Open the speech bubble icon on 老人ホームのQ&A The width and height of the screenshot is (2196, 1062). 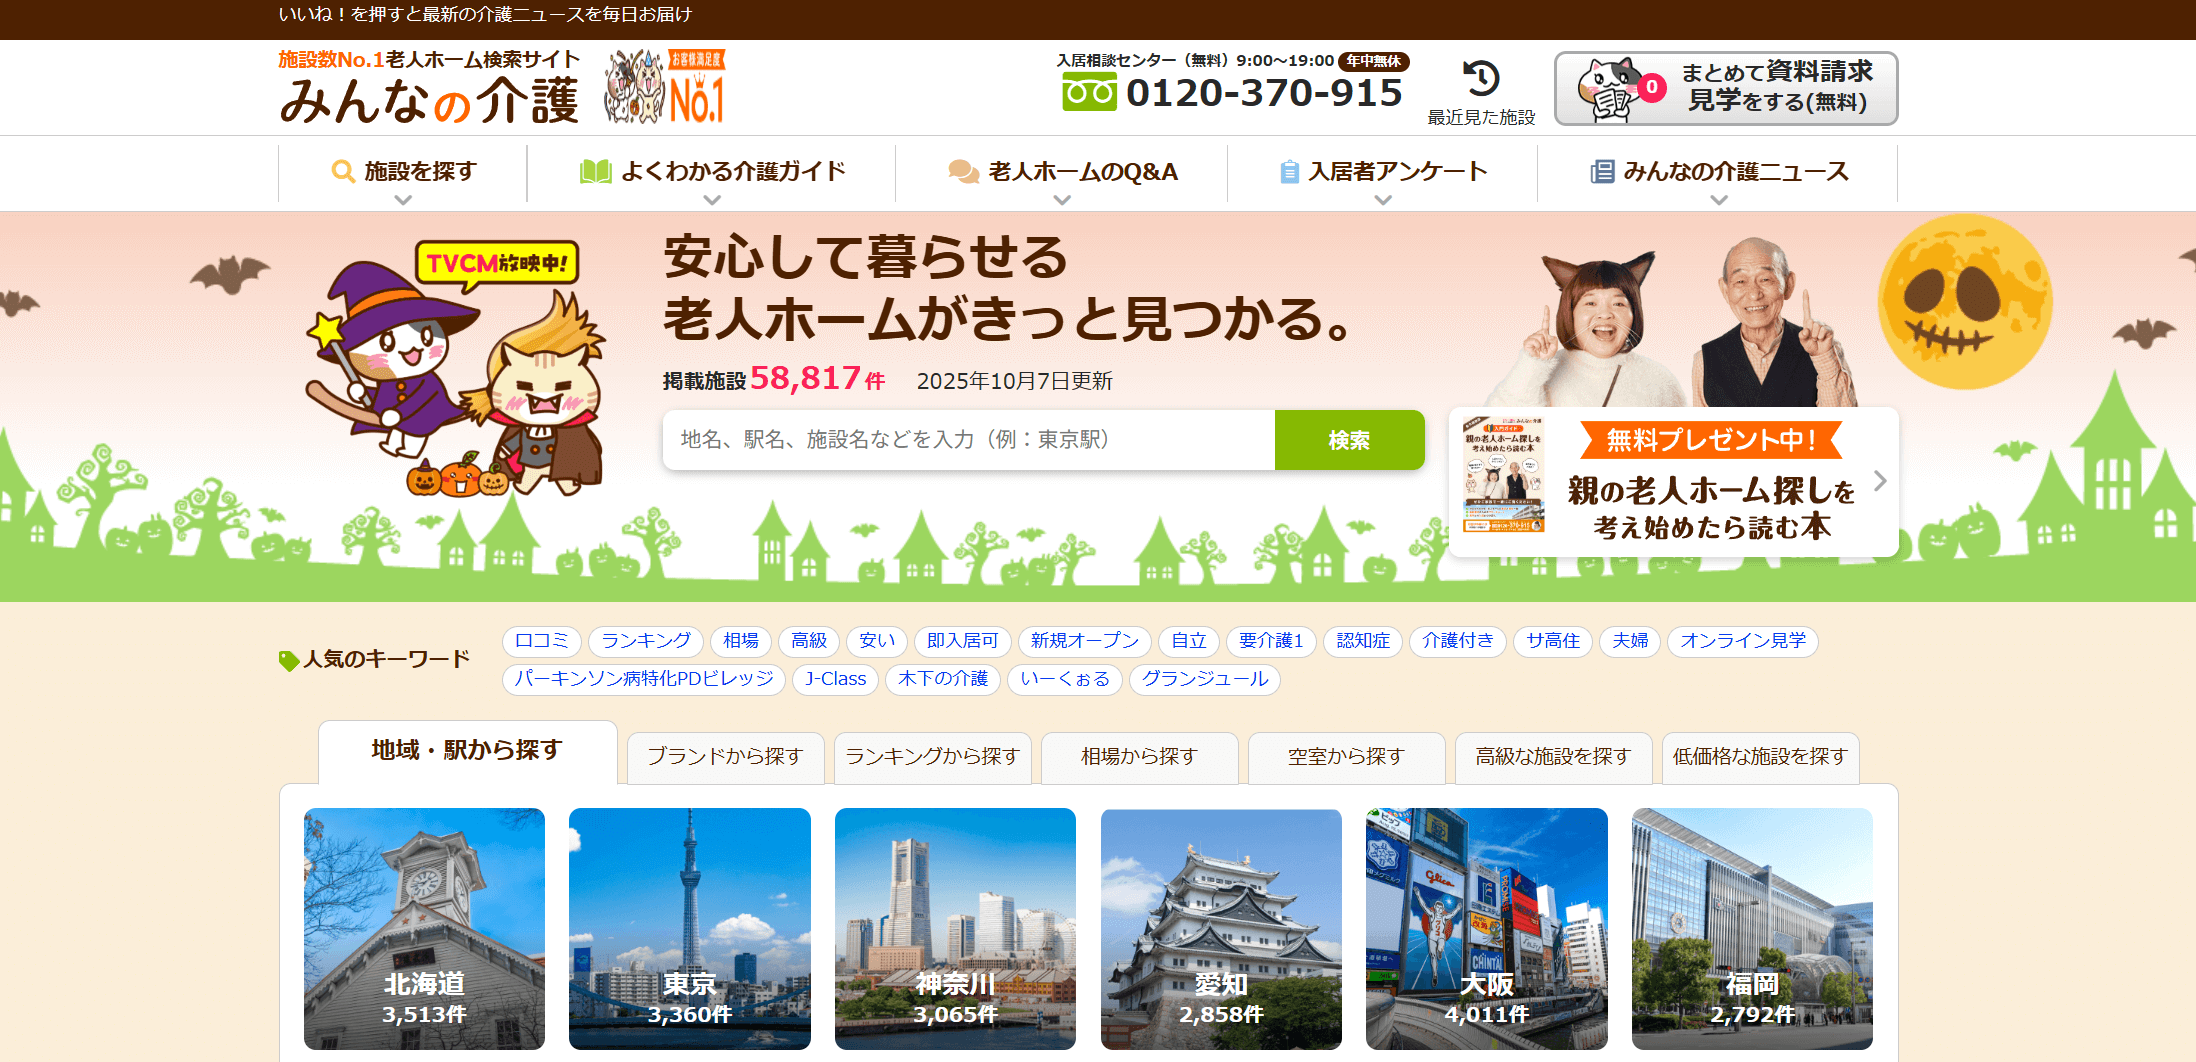pos(963,171)
